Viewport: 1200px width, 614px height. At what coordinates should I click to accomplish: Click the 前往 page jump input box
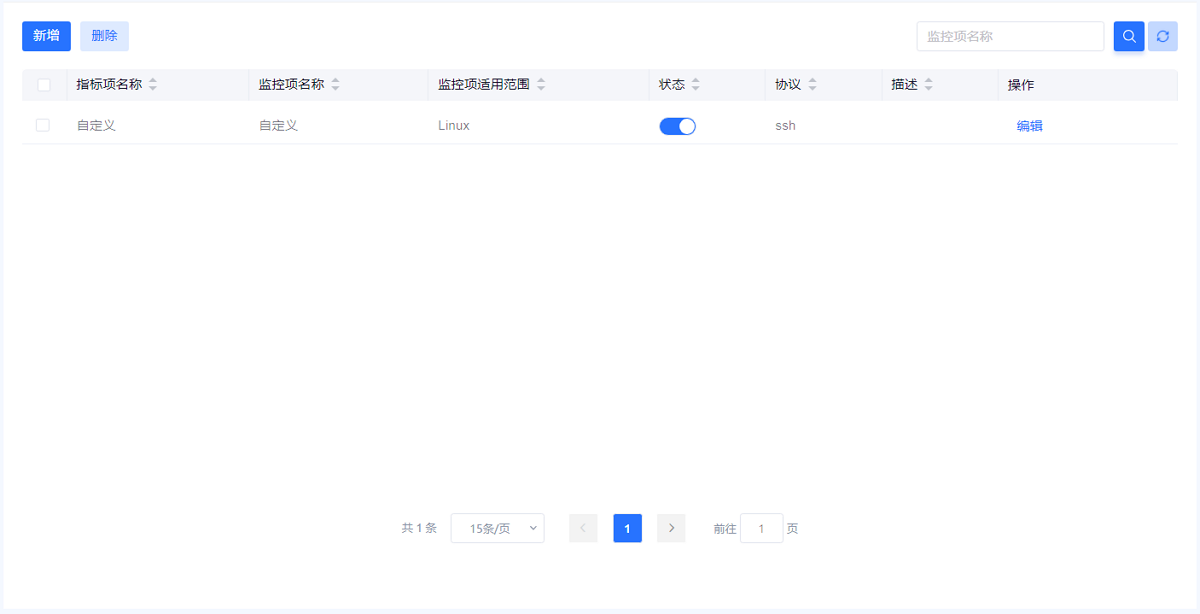761,528
